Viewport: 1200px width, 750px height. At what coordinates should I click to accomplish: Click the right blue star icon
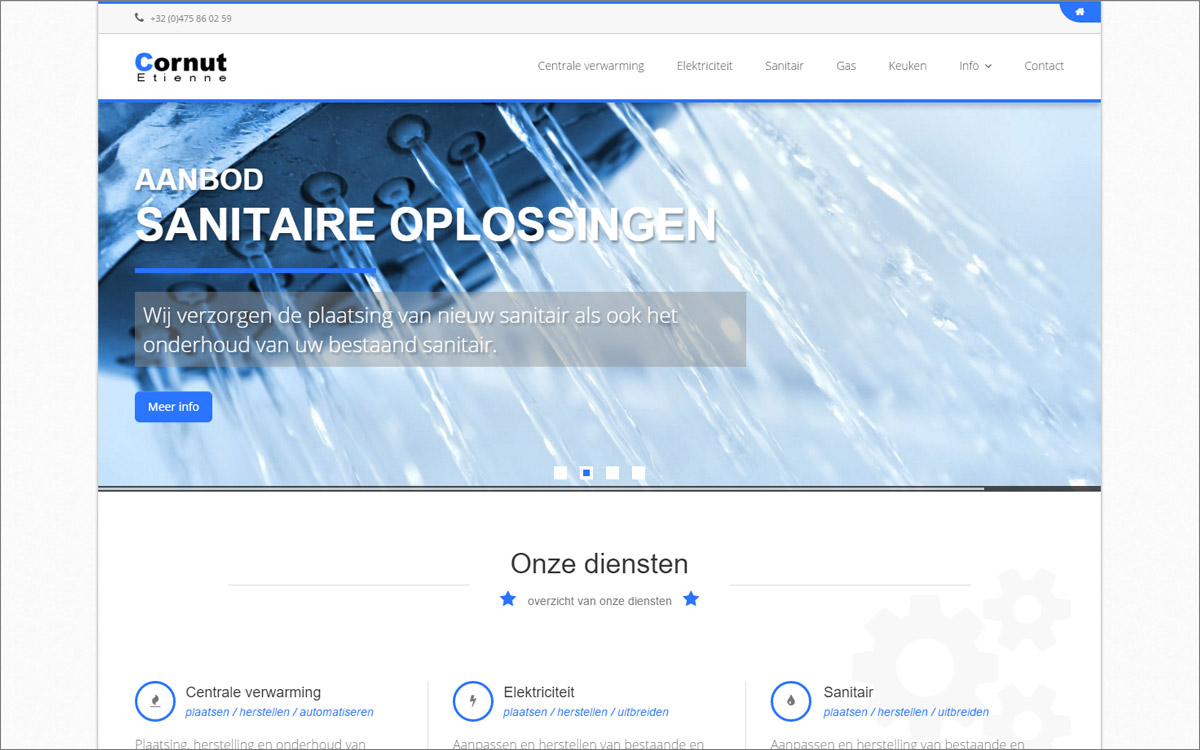tap(691, 599)
